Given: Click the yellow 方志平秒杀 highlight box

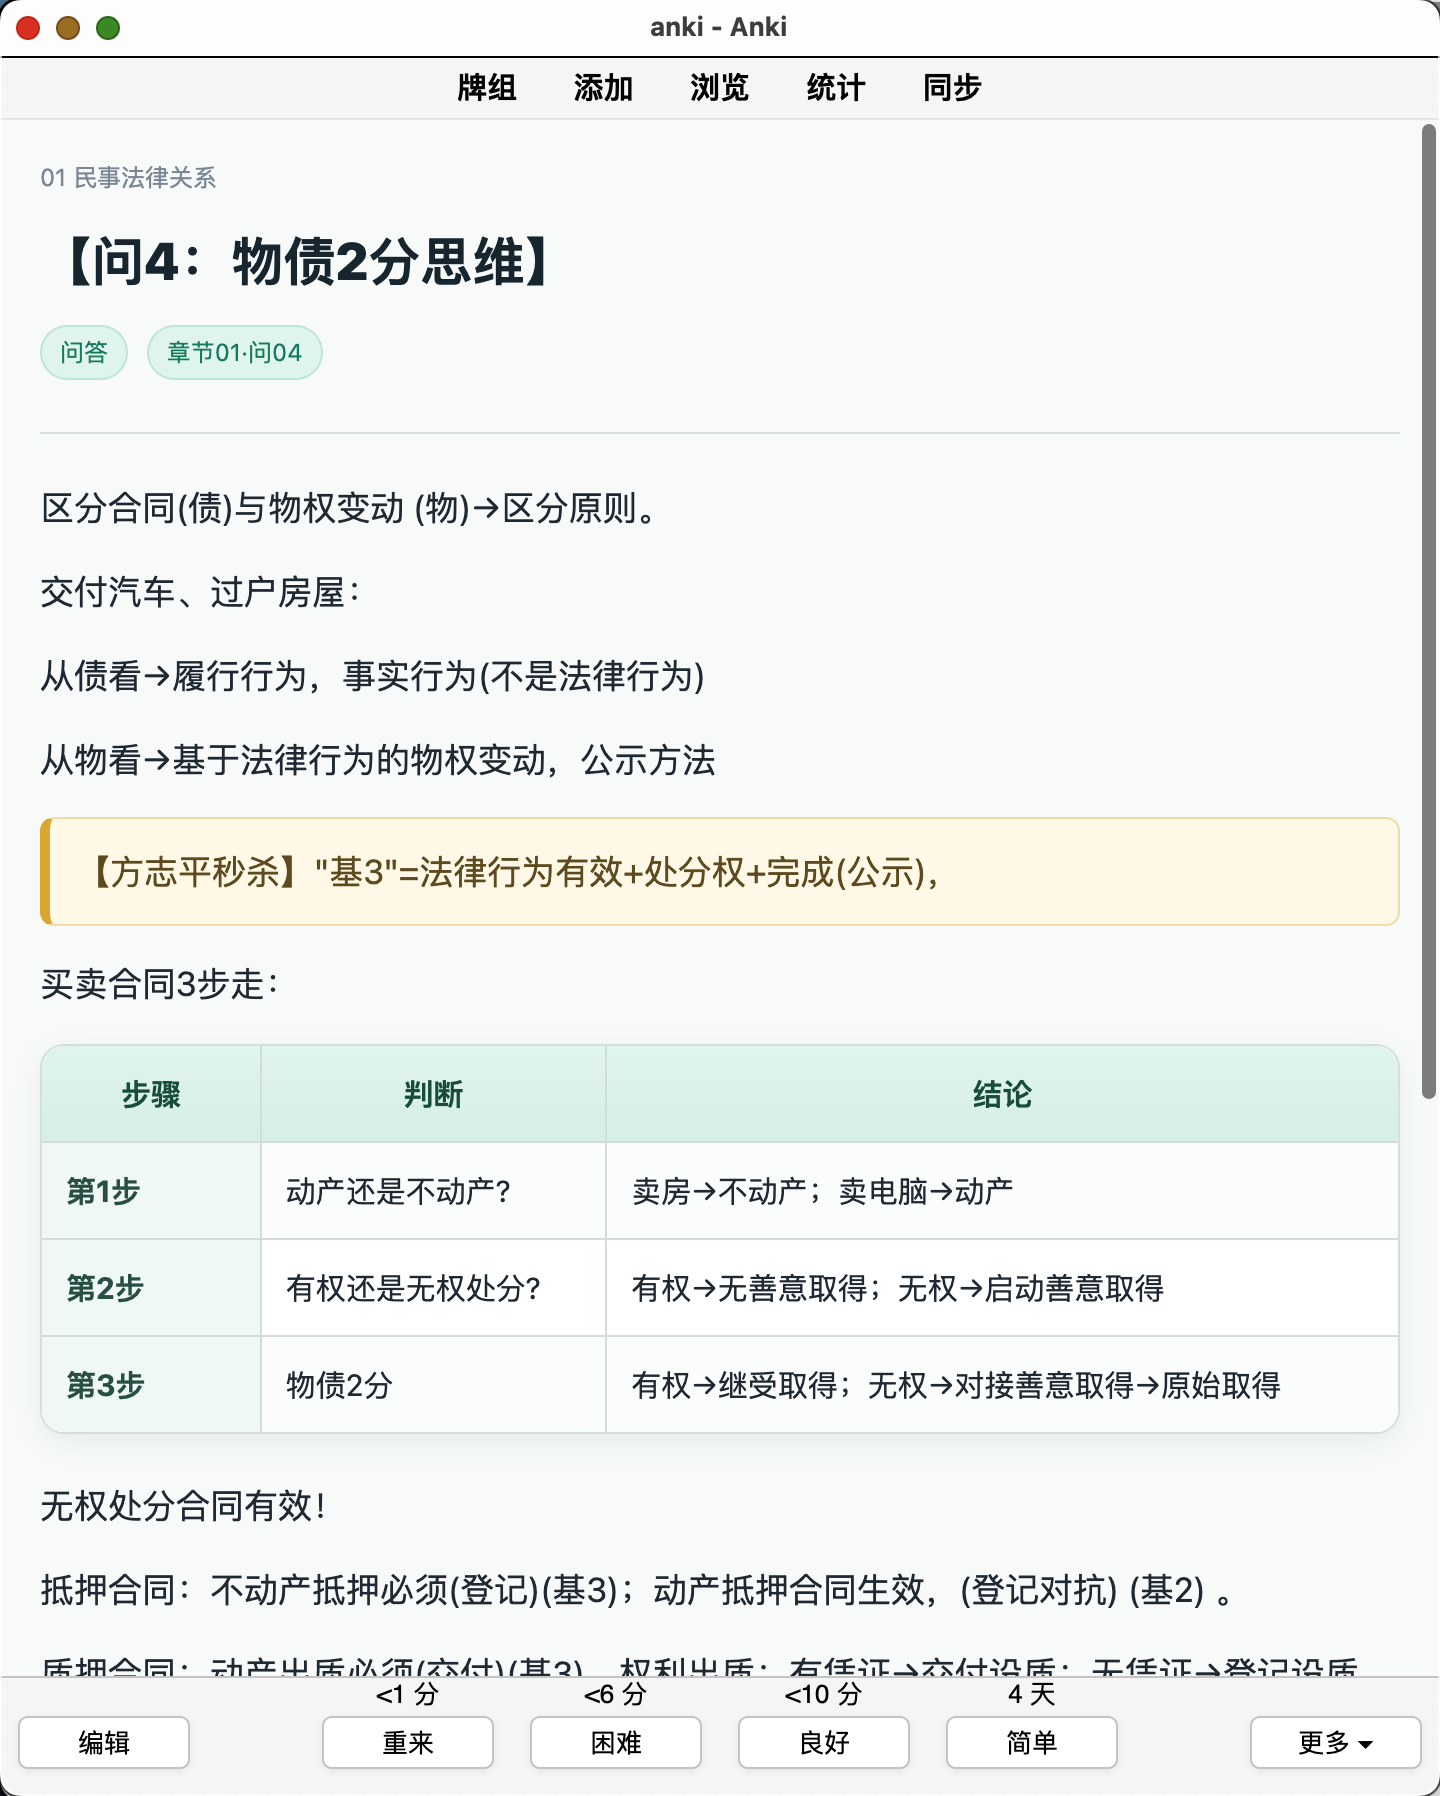Looking at the screenshot, I should point(720,872).
